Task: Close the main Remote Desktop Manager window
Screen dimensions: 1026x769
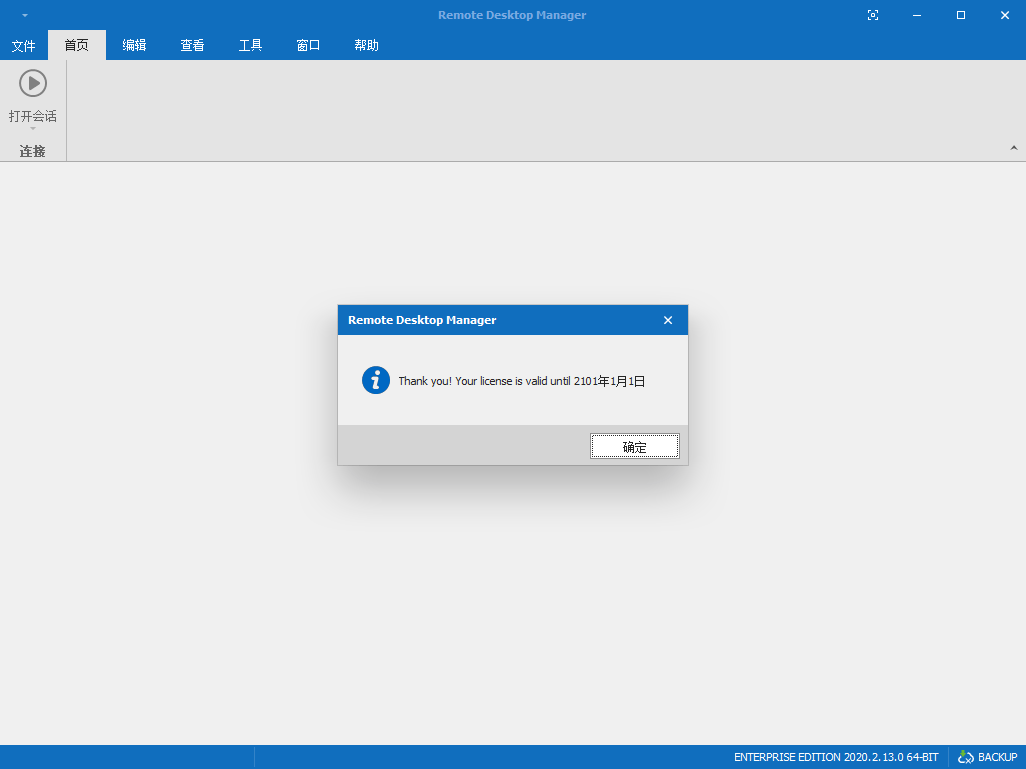Action: [1004, 15]
